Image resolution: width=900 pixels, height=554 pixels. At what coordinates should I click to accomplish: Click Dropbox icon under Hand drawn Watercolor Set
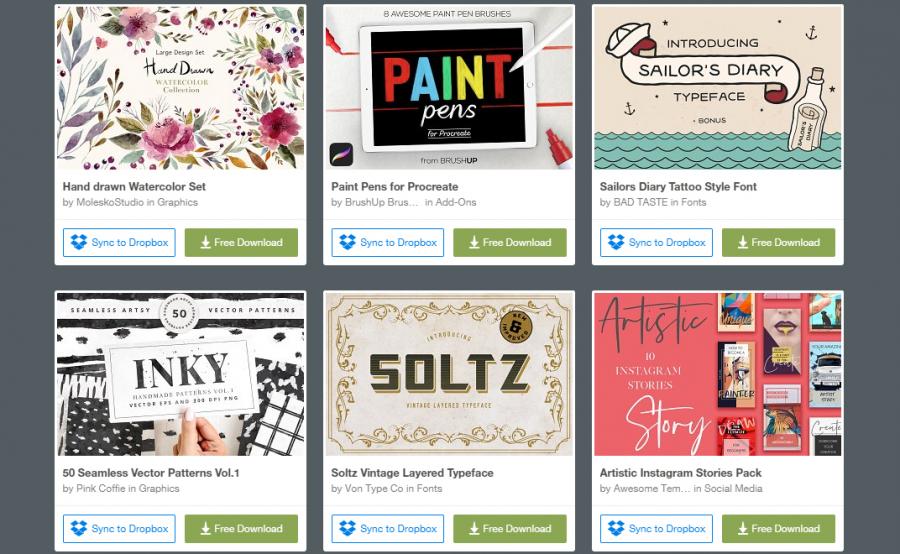[79, 242]
